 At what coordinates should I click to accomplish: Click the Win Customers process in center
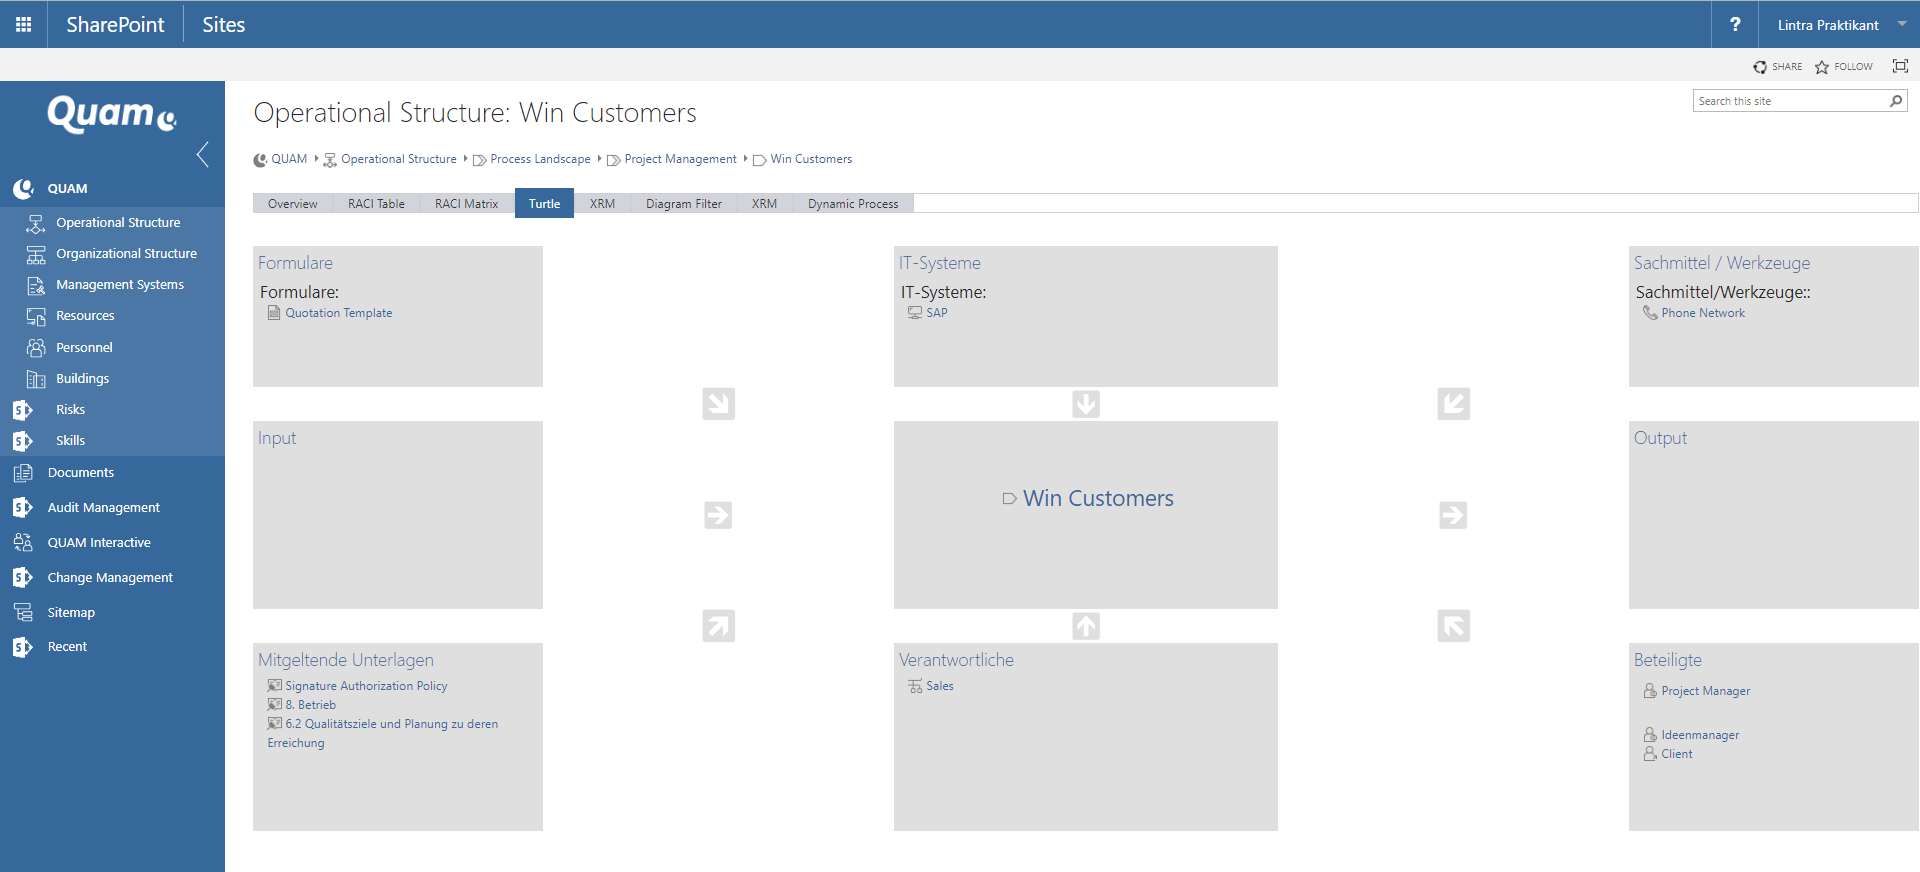(x=1098, y=498)
